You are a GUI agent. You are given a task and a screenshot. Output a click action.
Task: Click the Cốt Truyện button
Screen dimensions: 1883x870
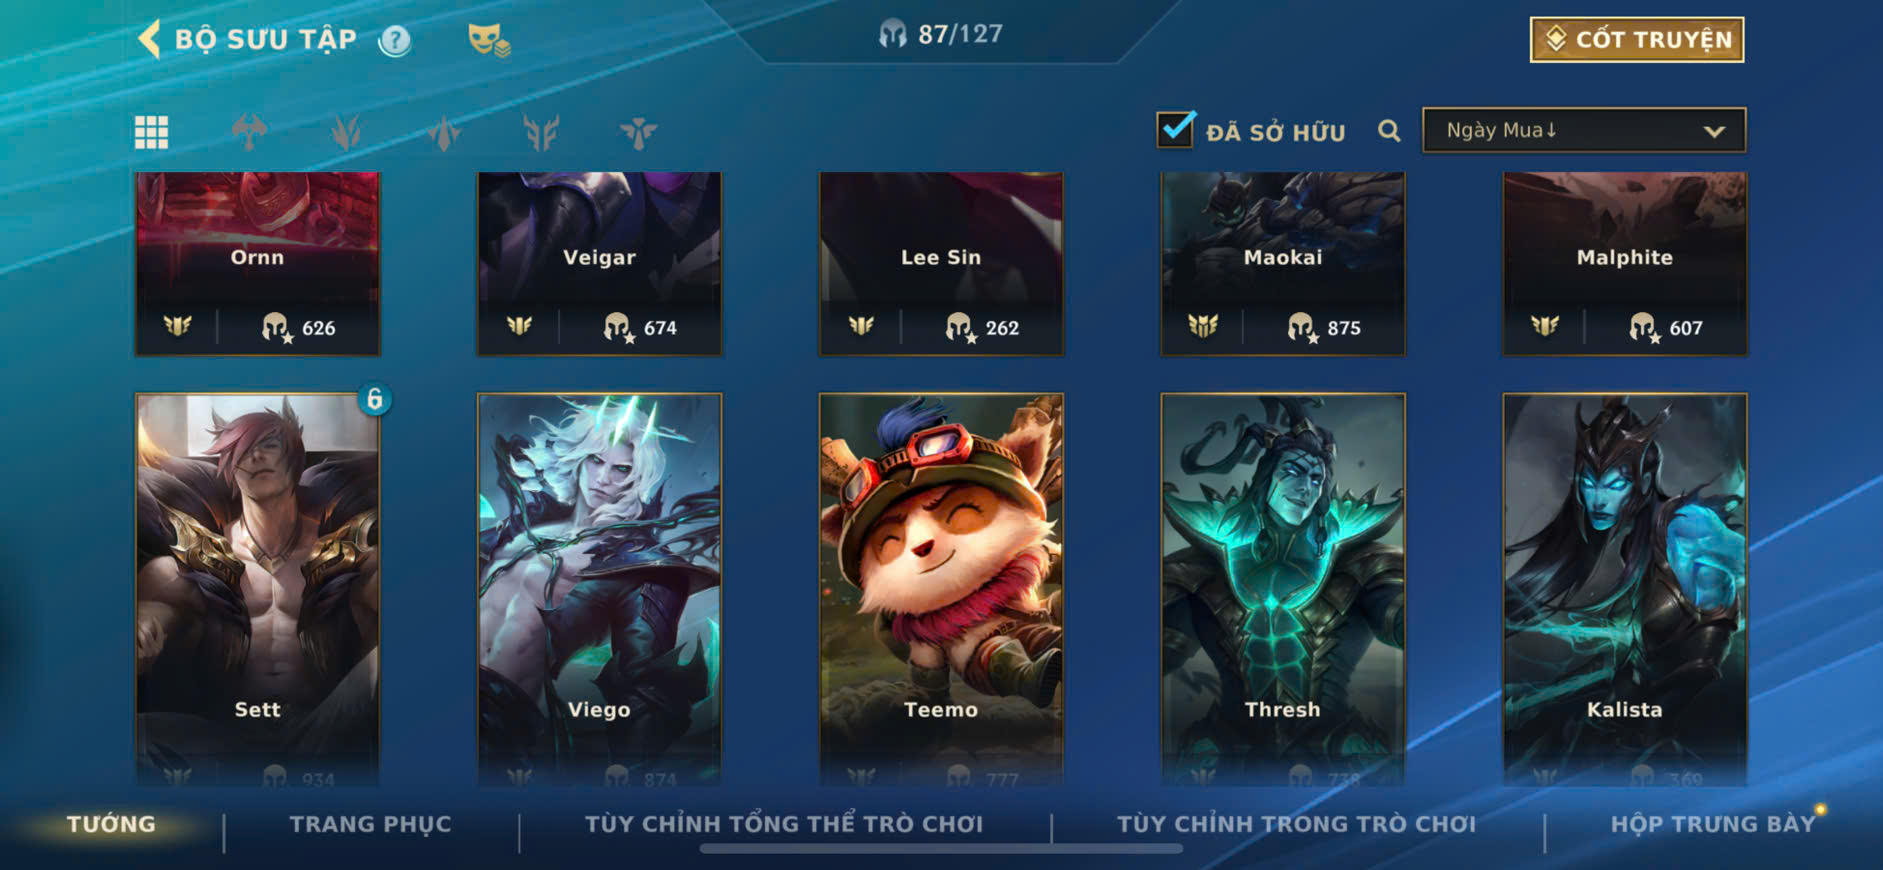(x=1637, y=40)
